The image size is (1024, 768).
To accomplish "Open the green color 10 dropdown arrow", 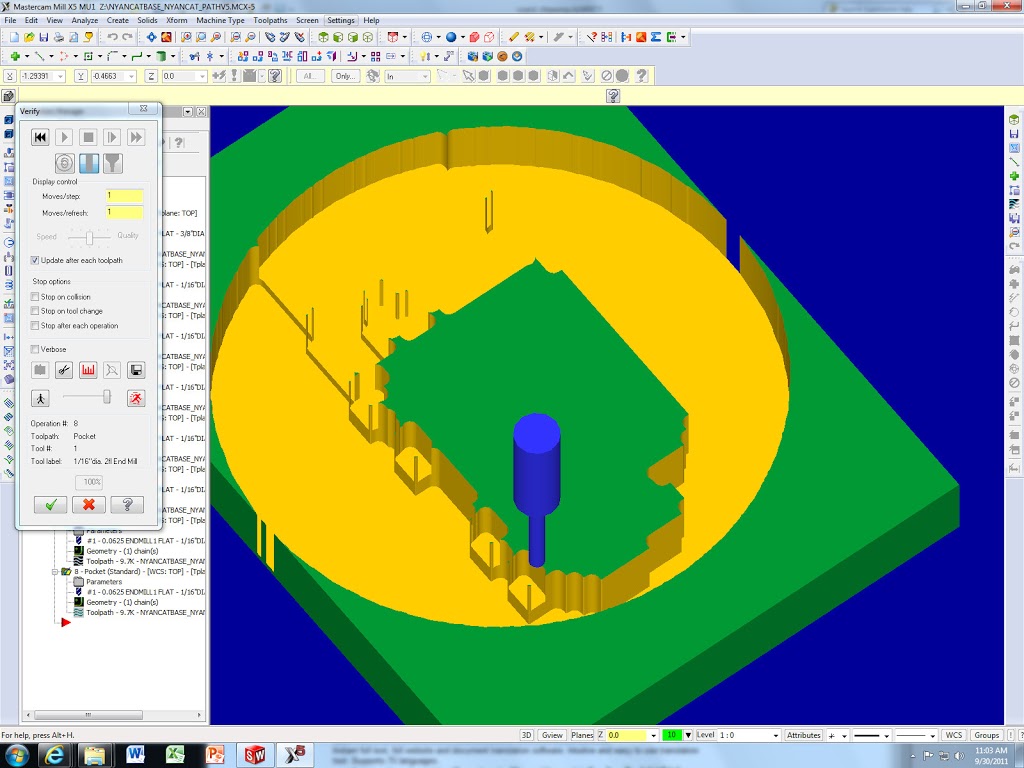I will (688, 735).
